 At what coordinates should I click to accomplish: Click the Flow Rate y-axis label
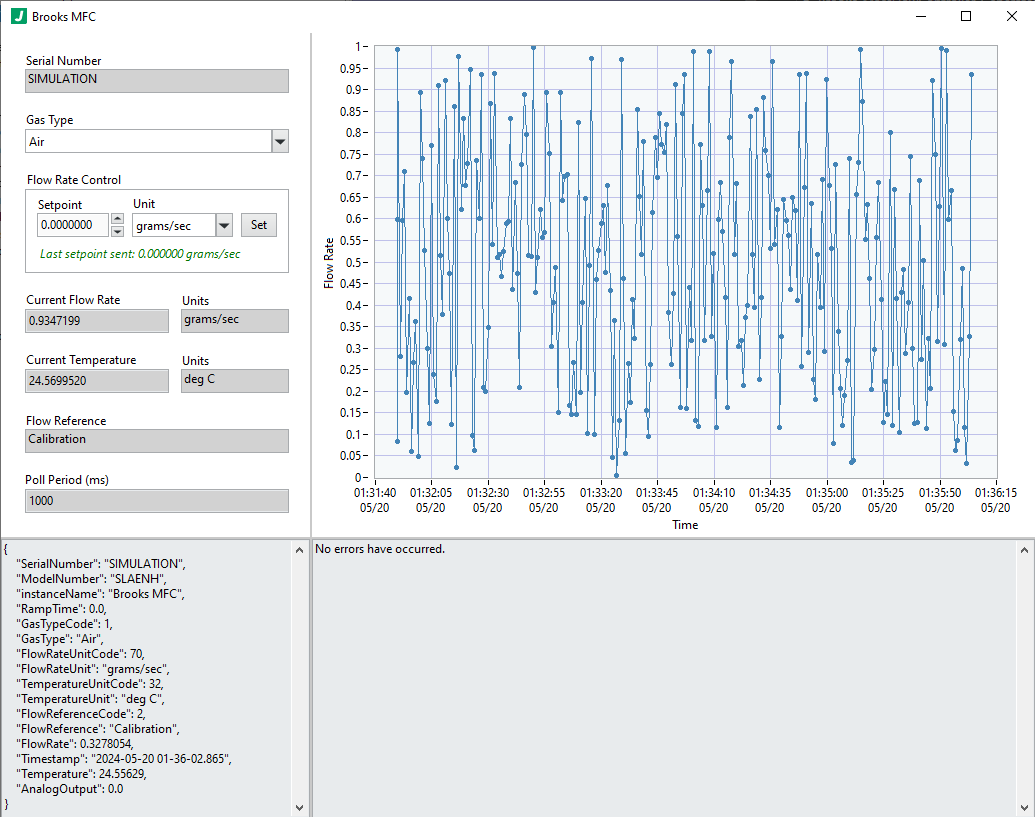tap(329, 263)
